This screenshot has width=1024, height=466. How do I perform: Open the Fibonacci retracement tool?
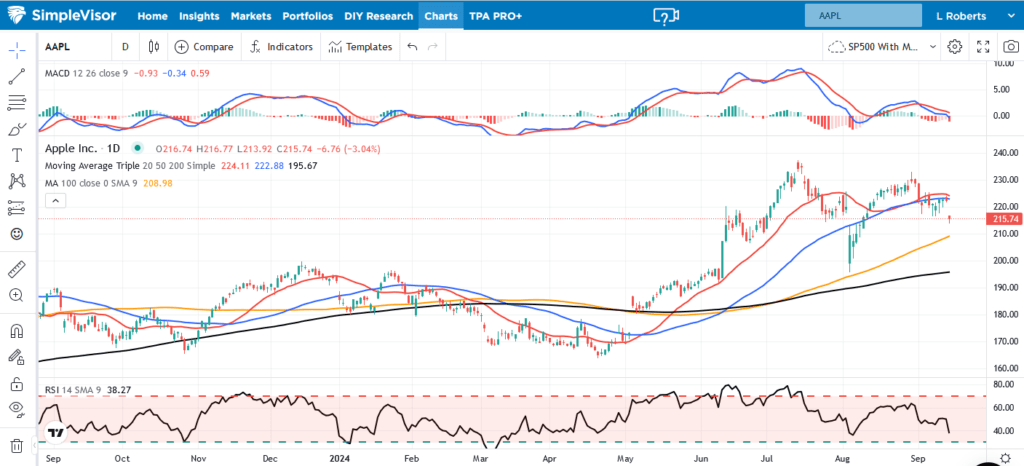pos(17,102)
